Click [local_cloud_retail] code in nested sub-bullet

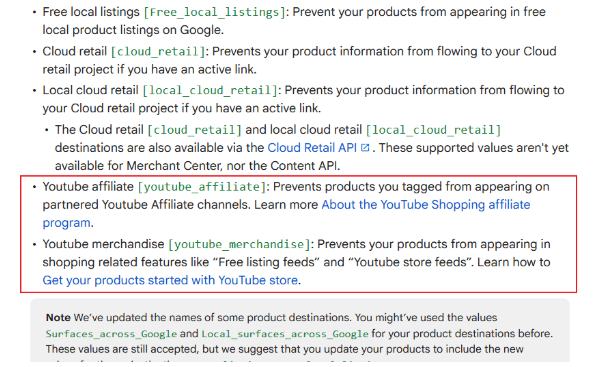[433, 130]
